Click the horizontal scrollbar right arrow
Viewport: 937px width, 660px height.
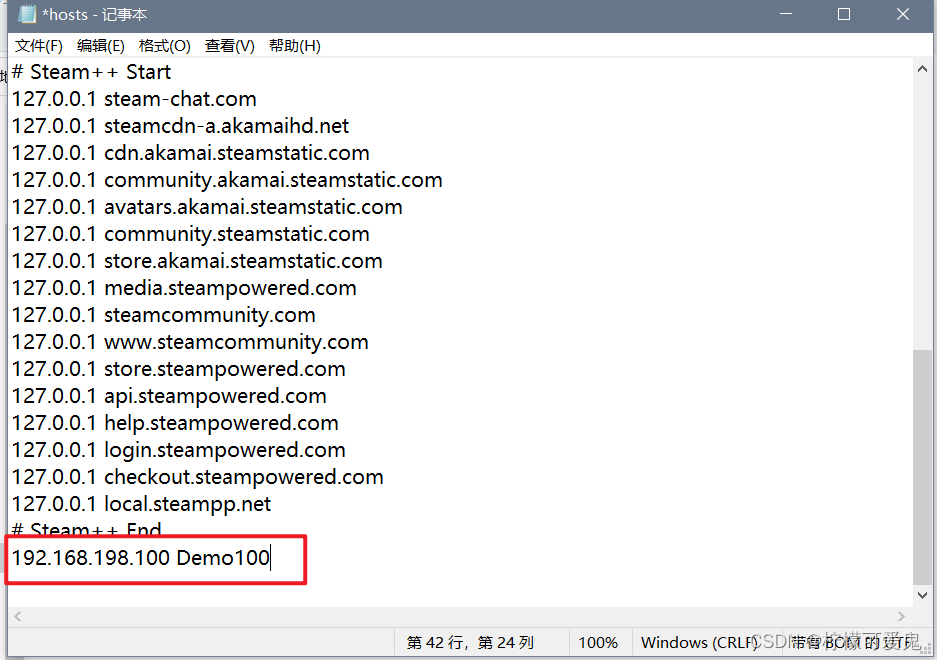901,616
